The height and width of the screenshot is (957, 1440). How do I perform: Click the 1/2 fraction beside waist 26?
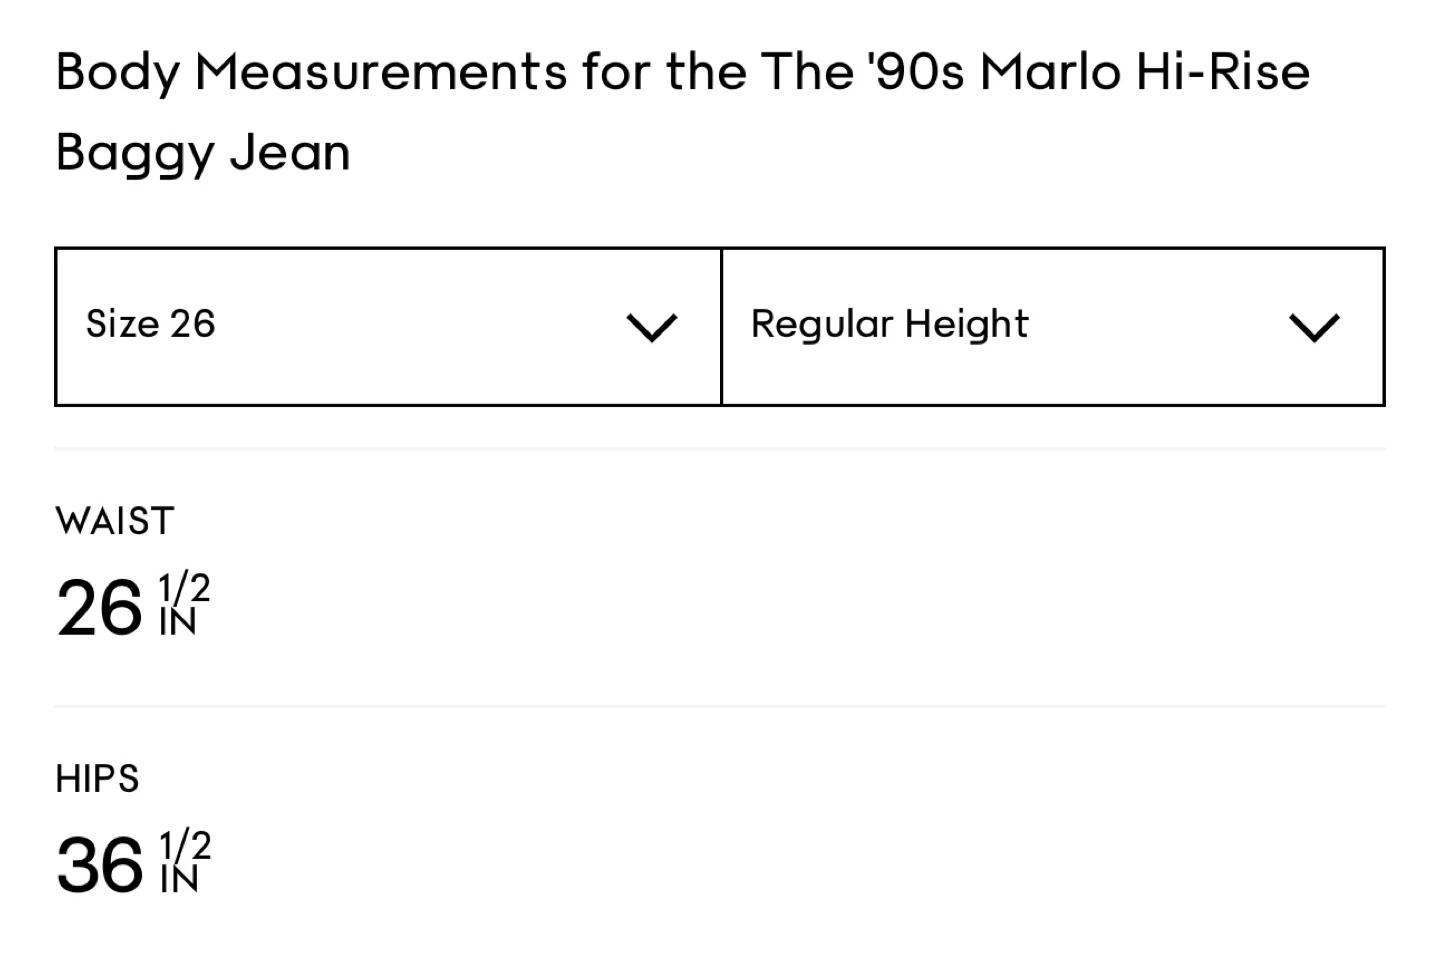point(184,589)
